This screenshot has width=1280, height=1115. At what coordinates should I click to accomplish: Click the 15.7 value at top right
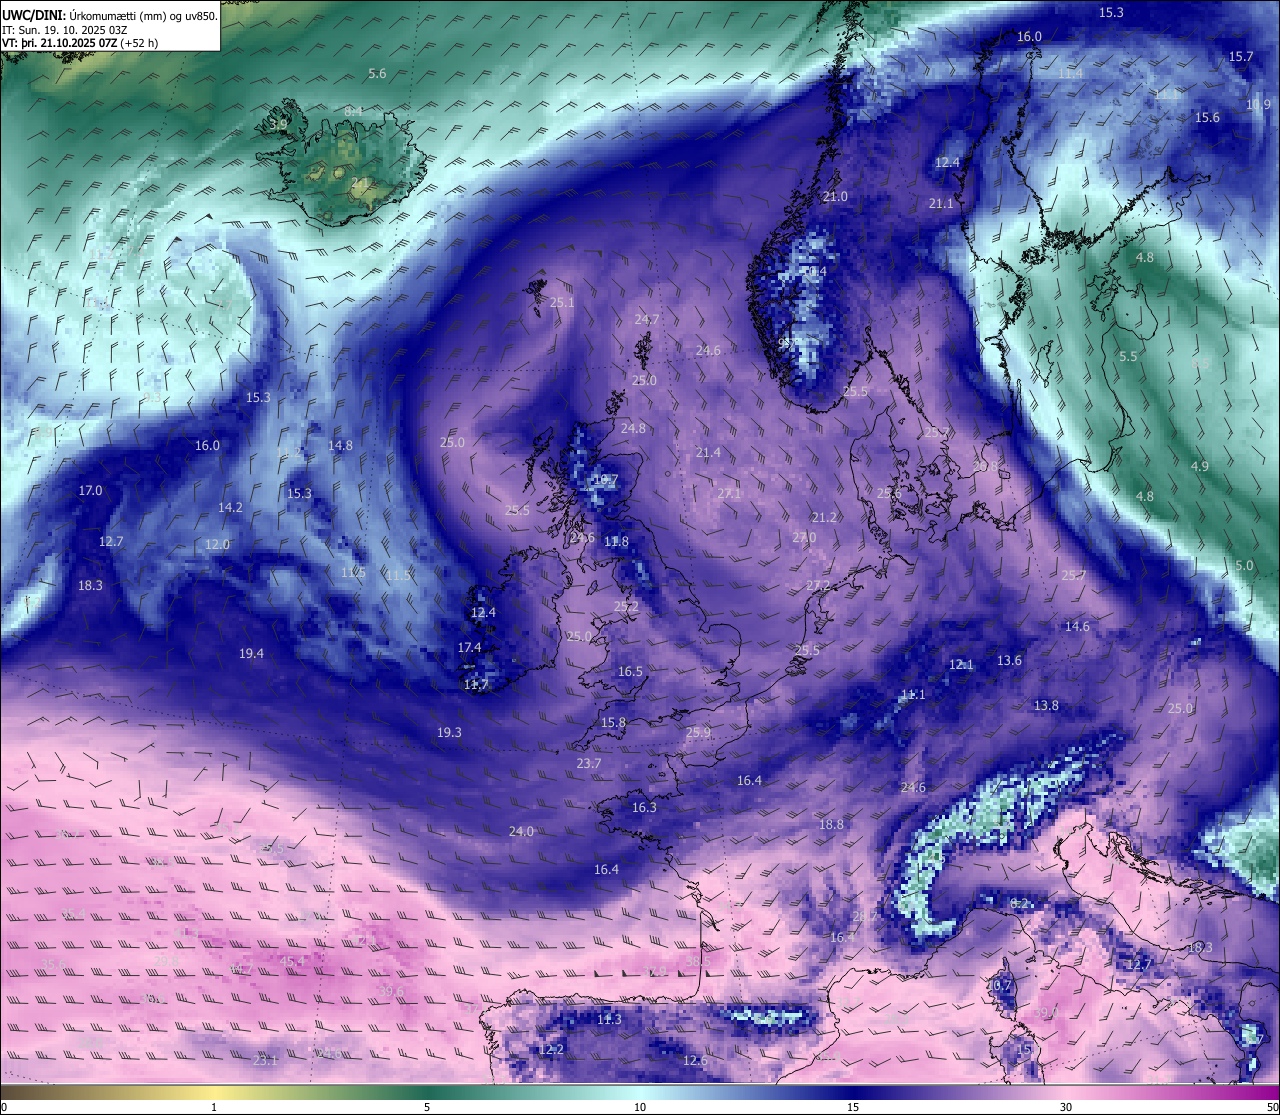pyautogui.click(x=1241, y=57)
